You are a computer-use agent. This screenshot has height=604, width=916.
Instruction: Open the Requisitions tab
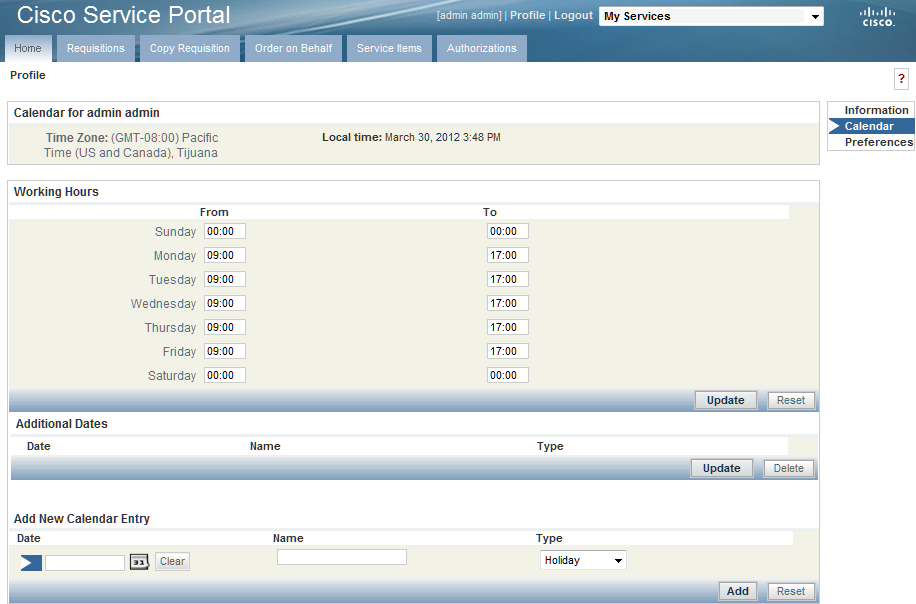[96, 48]
